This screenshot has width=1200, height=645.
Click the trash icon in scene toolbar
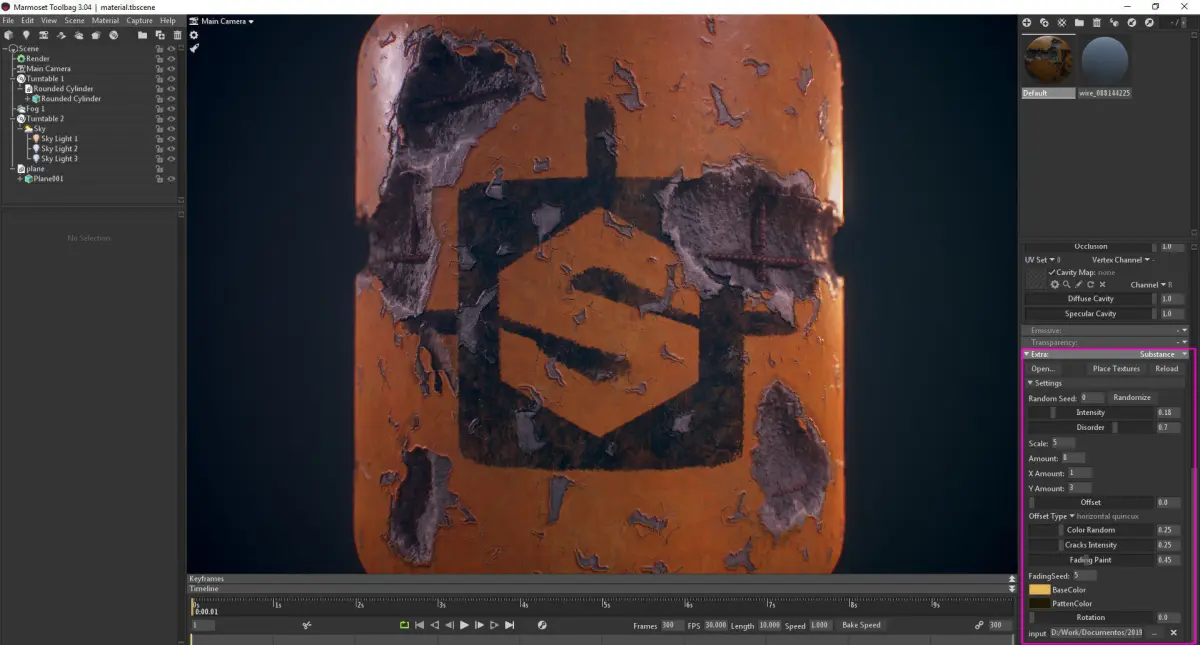tap(177, 35)
